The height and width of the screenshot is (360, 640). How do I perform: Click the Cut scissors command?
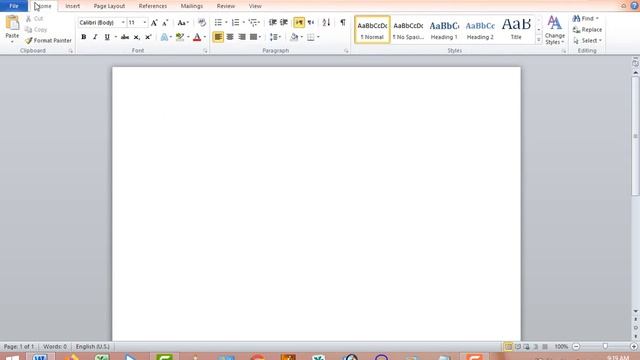pos(34,19)
